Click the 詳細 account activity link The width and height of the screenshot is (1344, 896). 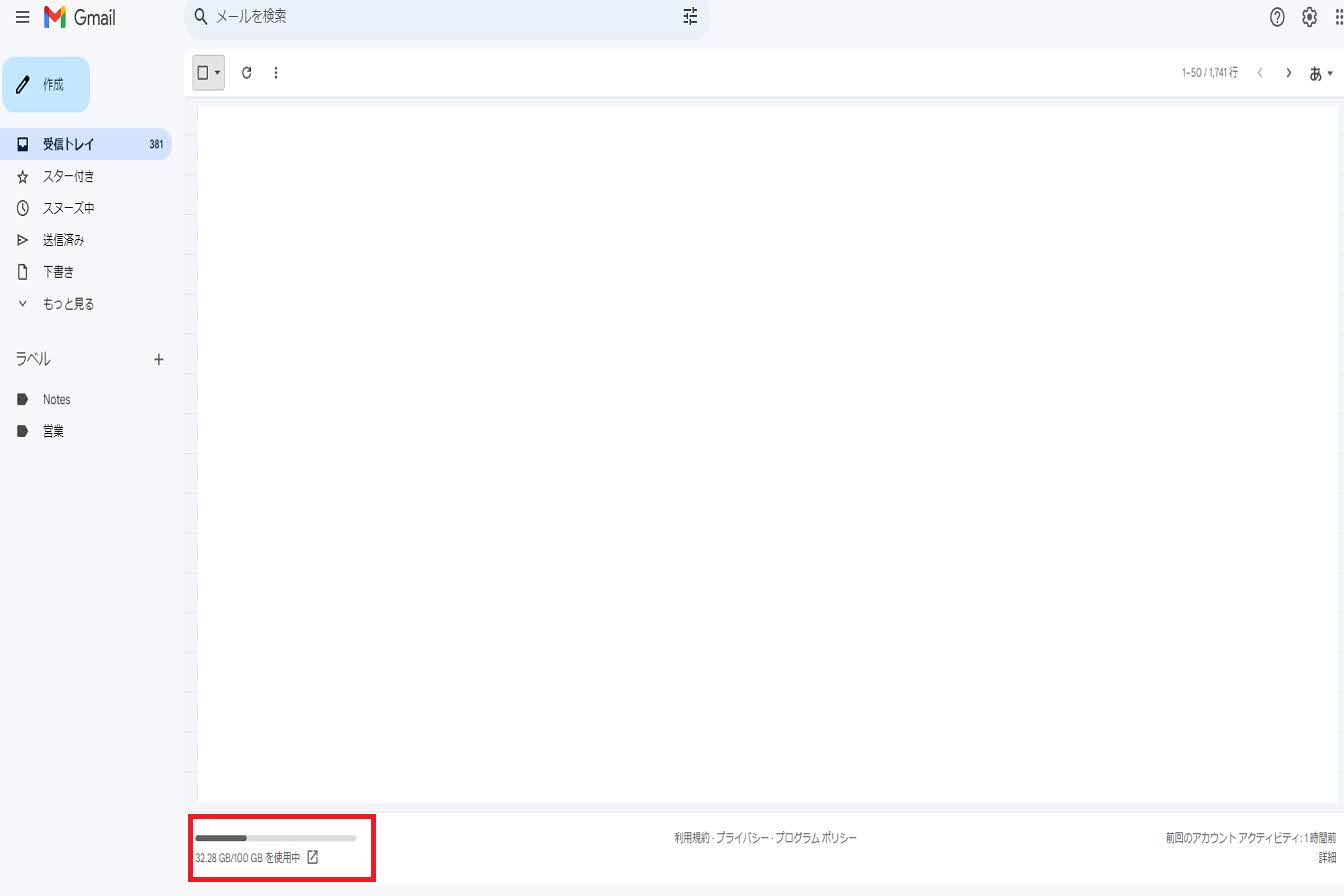[x=1326, y=857]
